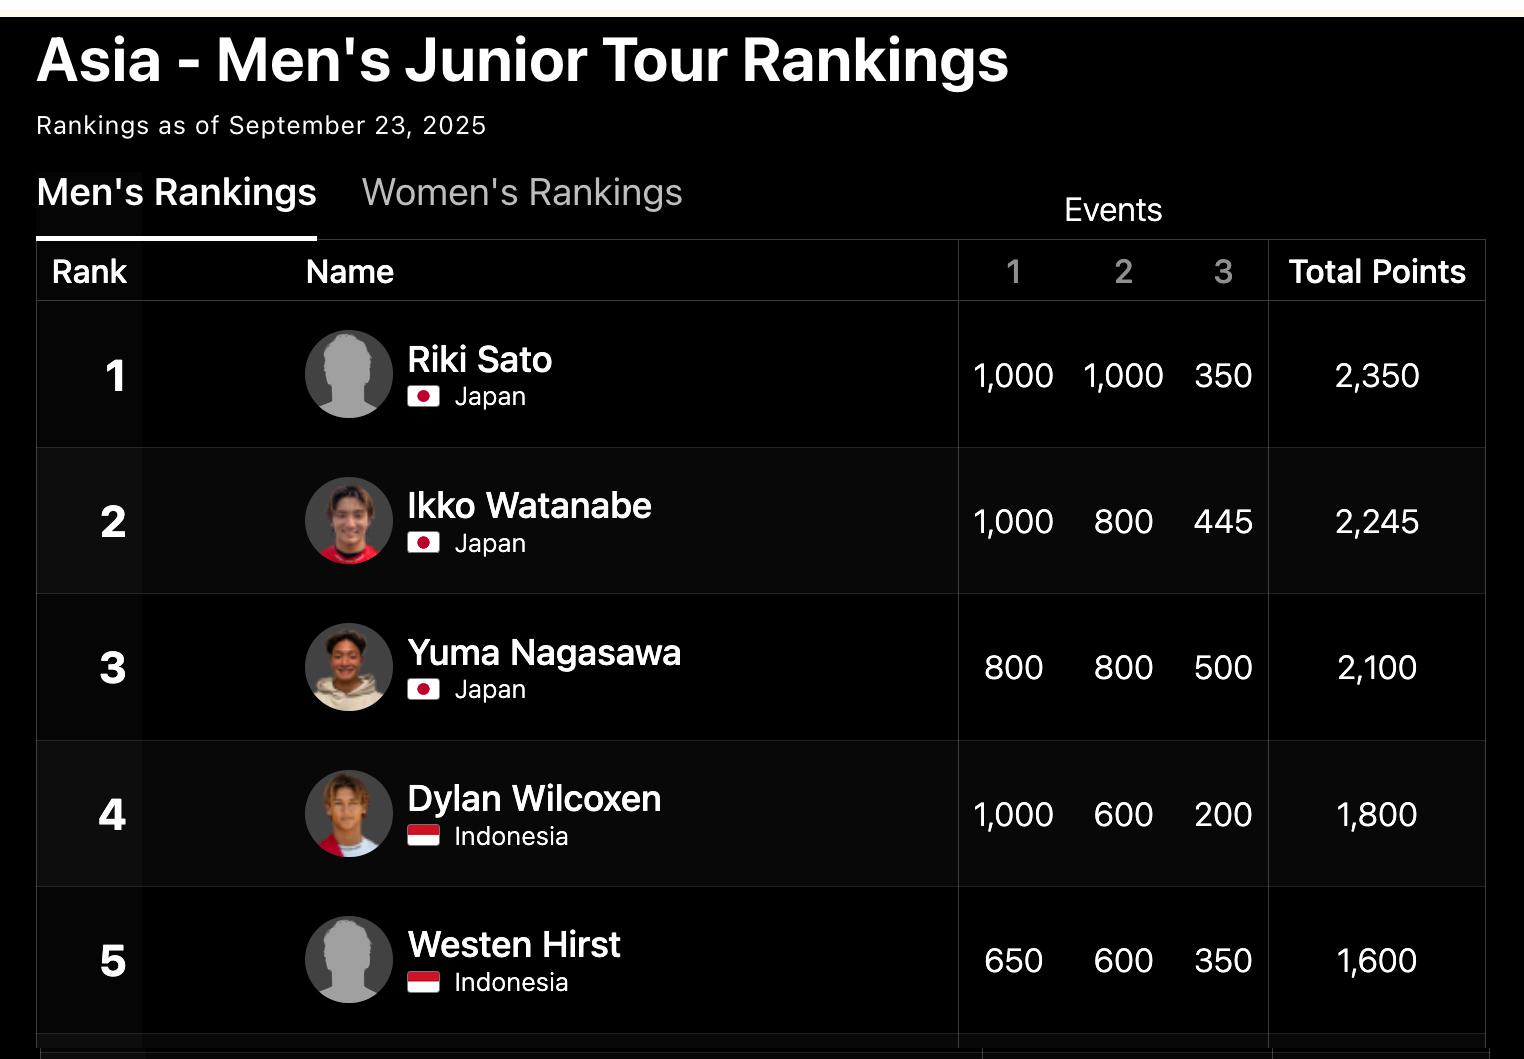The height and width of the screenshot is (1059, 1524).
Task: Open Riki Sato's athlete name link
Action: point(480,360)
